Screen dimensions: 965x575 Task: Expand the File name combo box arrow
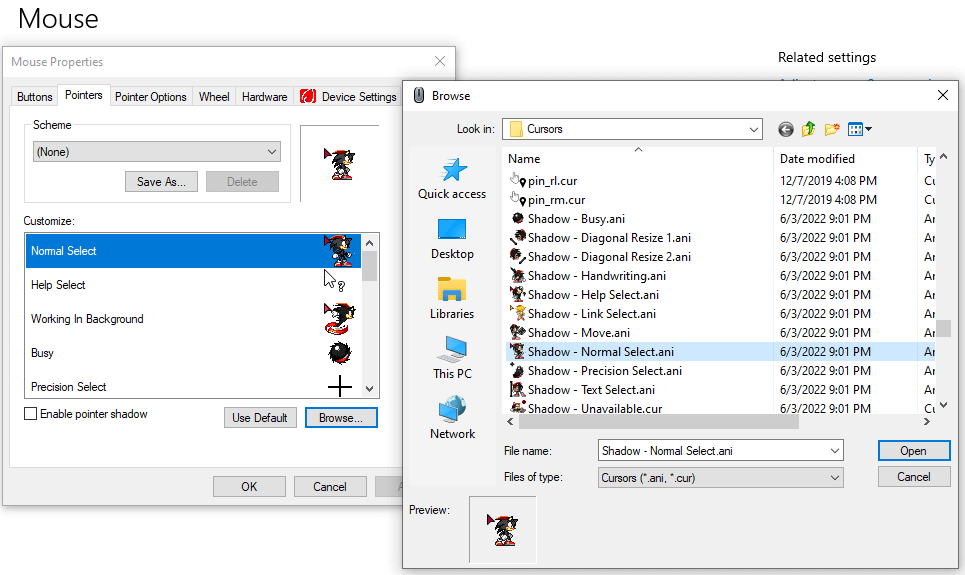point(835,451)
